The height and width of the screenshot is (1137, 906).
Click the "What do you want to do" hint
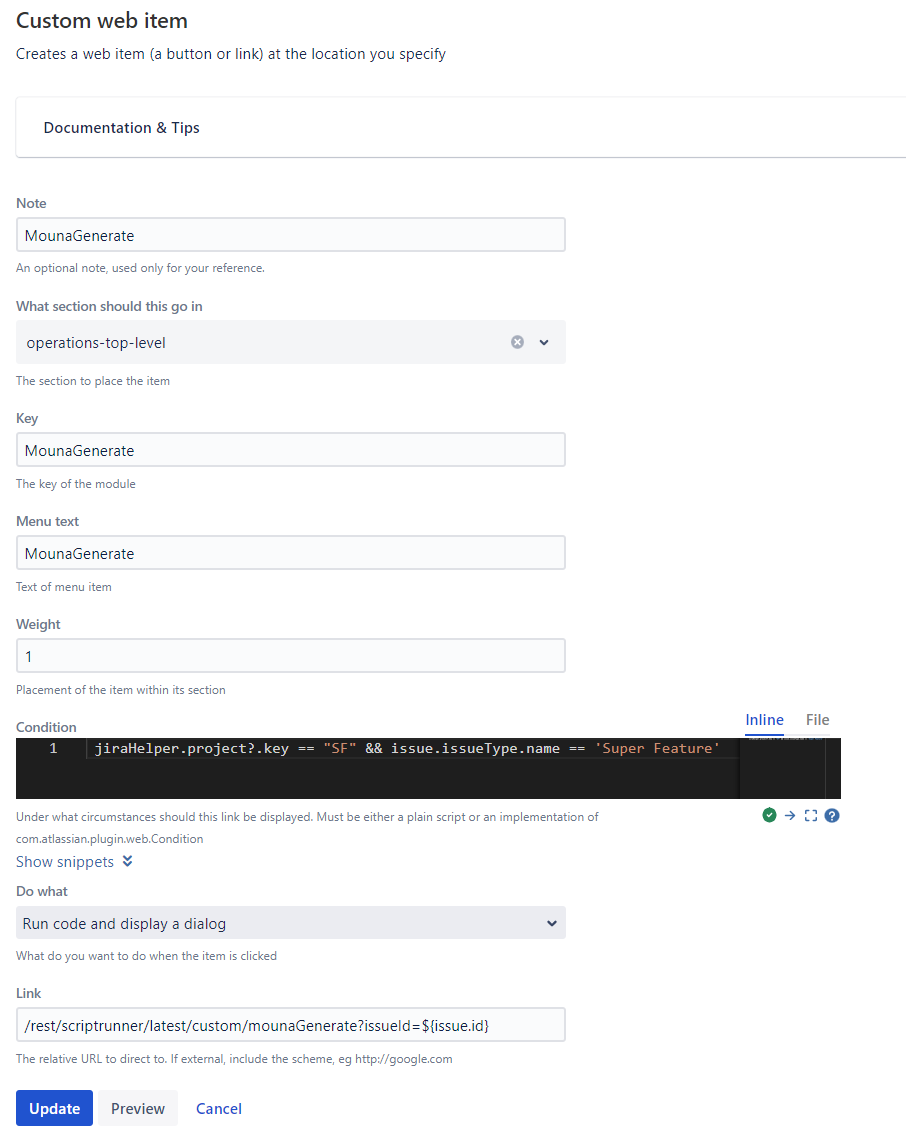click(x=147, y=956)
